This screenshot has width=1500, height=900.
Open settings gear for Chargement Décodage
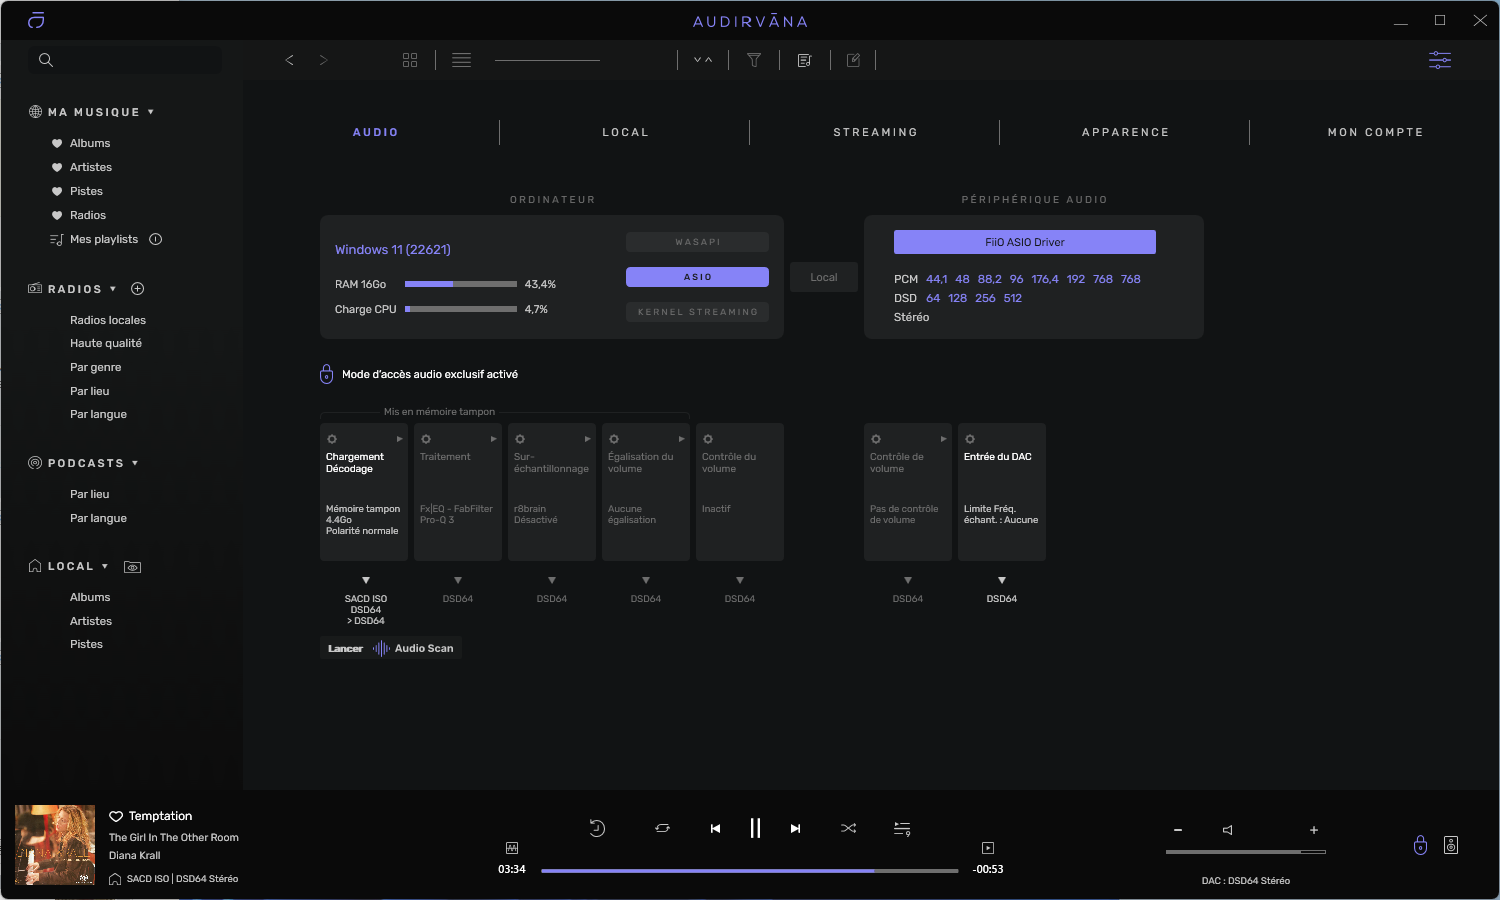pyautogui.click(x=332, y=439)
